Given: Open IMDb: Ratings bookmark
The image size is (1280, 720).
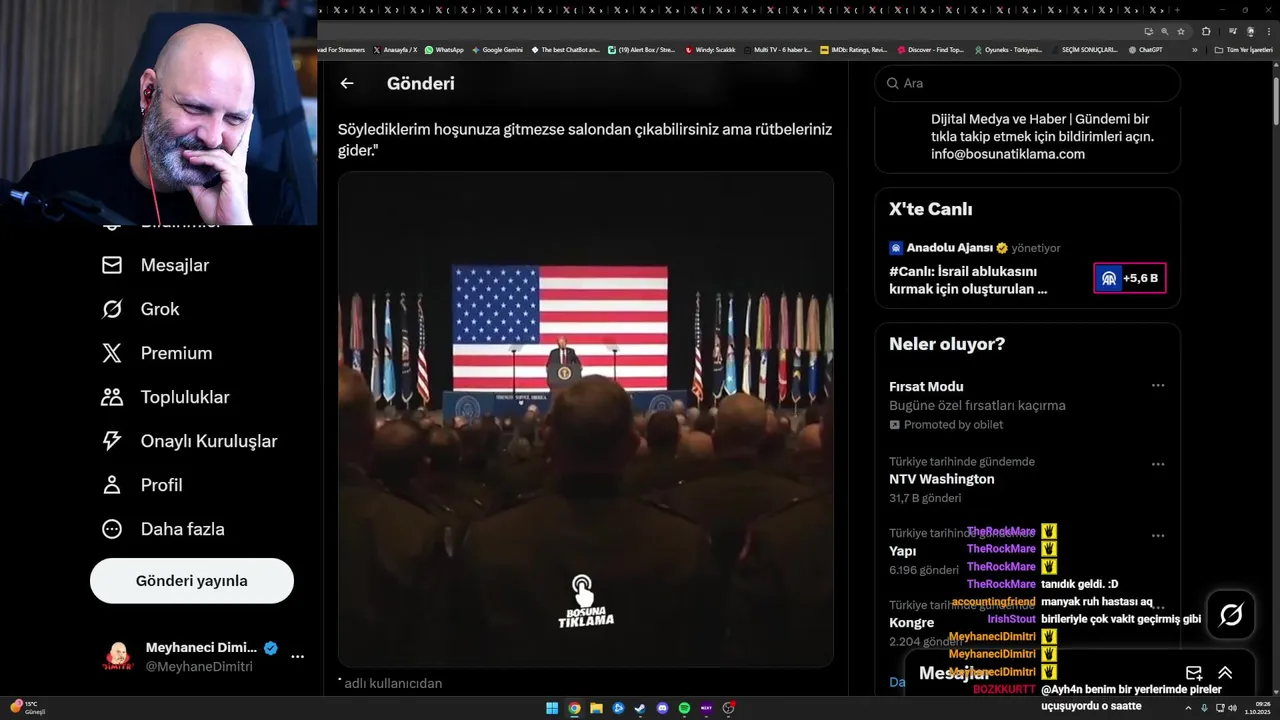Looking at the screenshot, I should click(x=853, y=50).
